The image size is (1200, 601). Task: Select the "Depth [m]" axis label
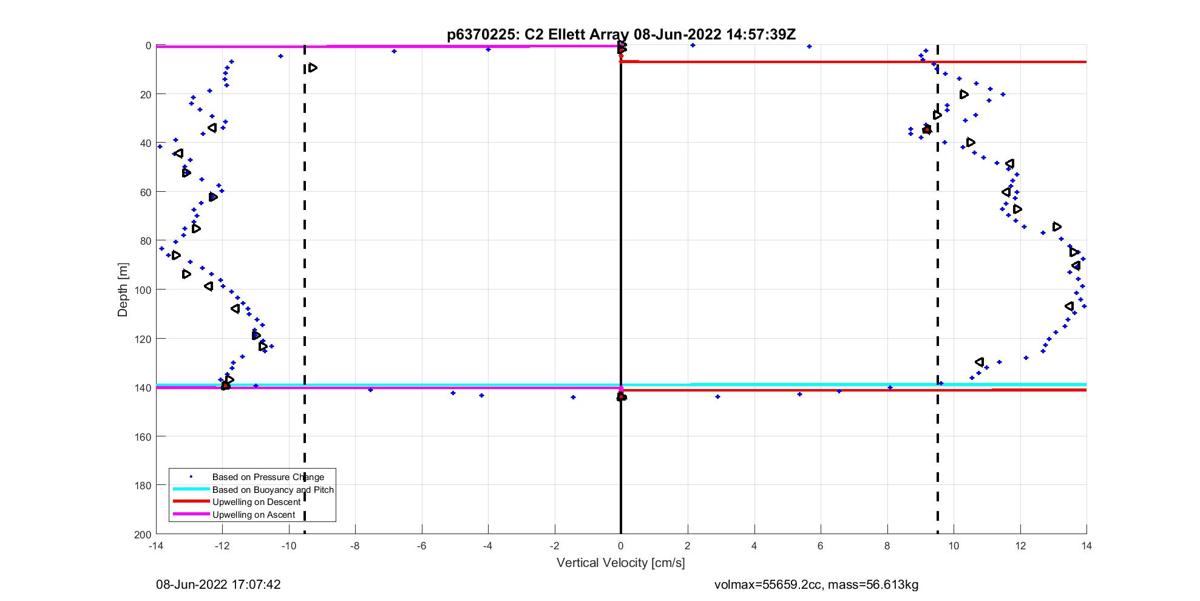coord(123,289)
